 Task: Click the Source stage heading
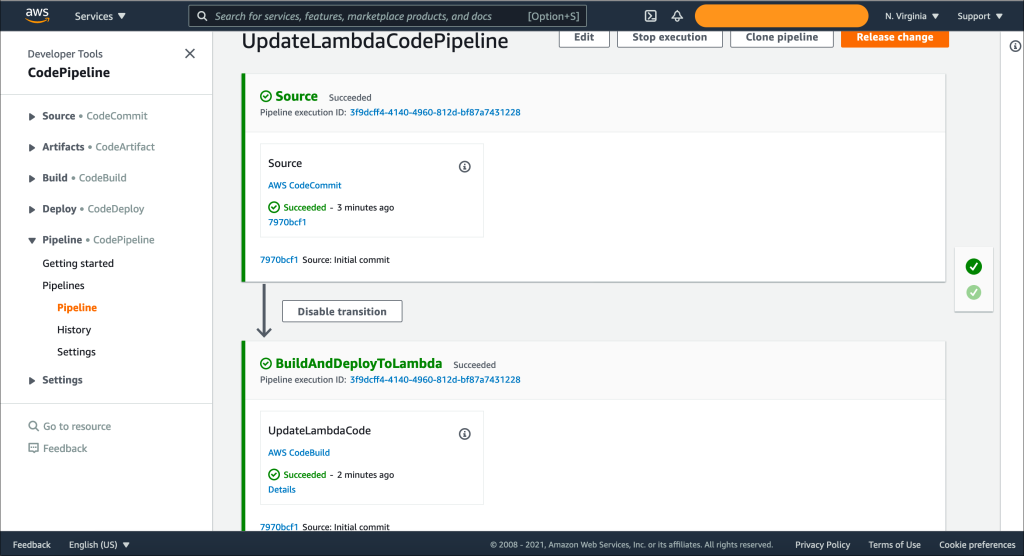coord(296,97)
